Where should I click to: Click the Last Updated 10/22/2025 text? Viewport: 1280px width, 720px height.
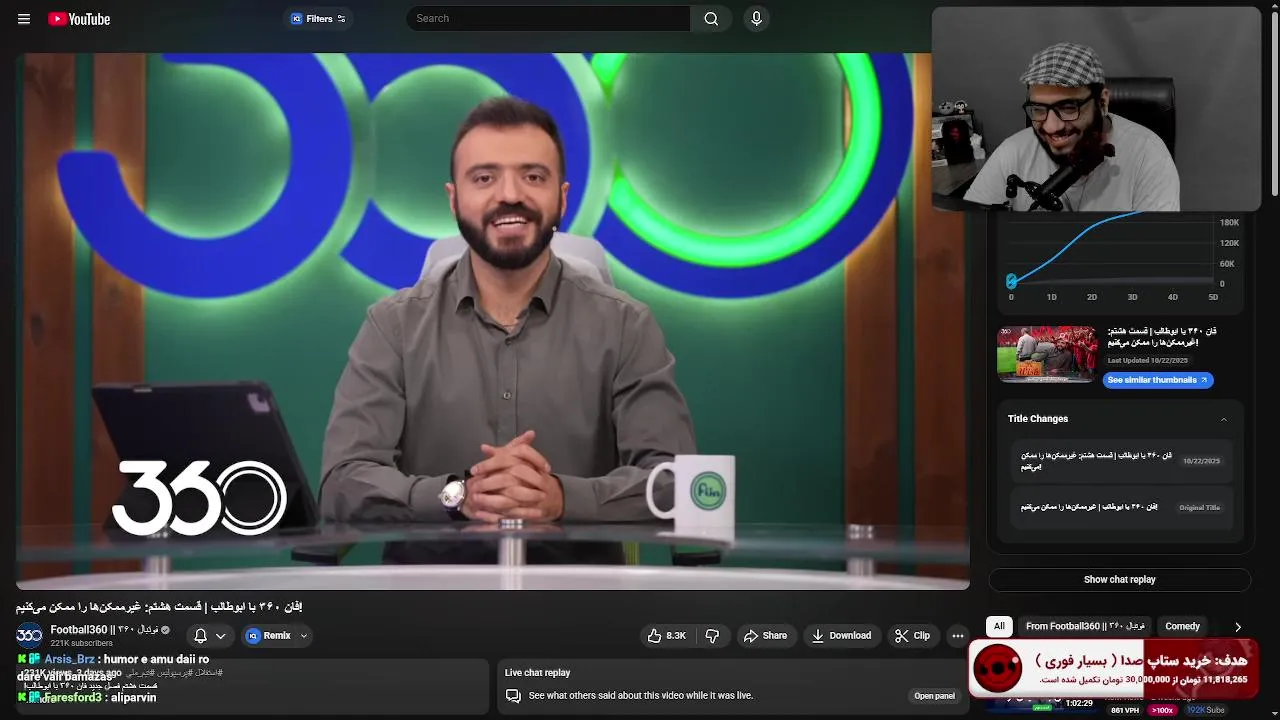(x=1147, y=360)
